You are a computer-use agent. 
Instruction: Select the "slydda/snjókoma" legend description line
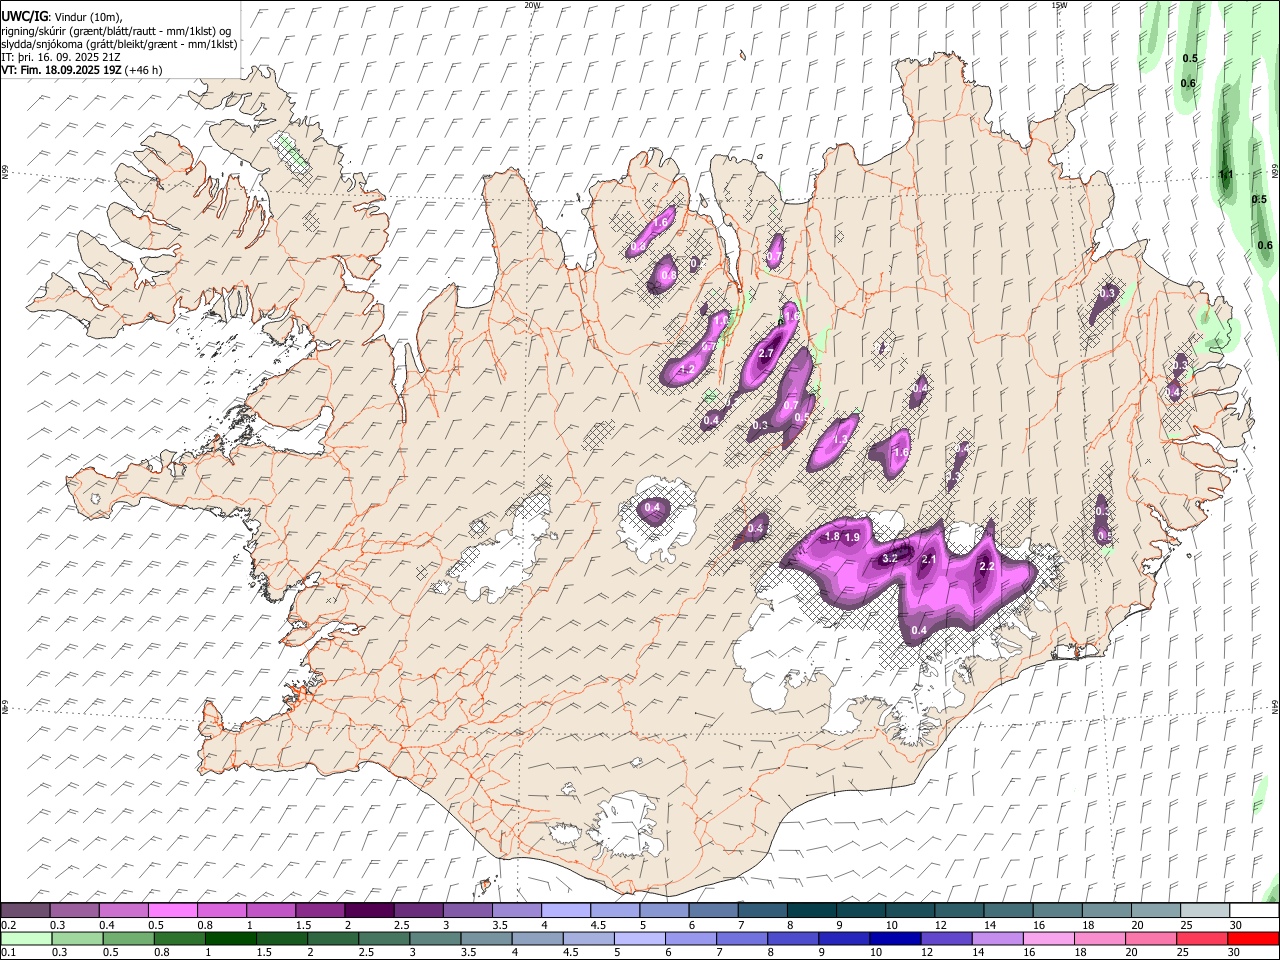(120, 44)
